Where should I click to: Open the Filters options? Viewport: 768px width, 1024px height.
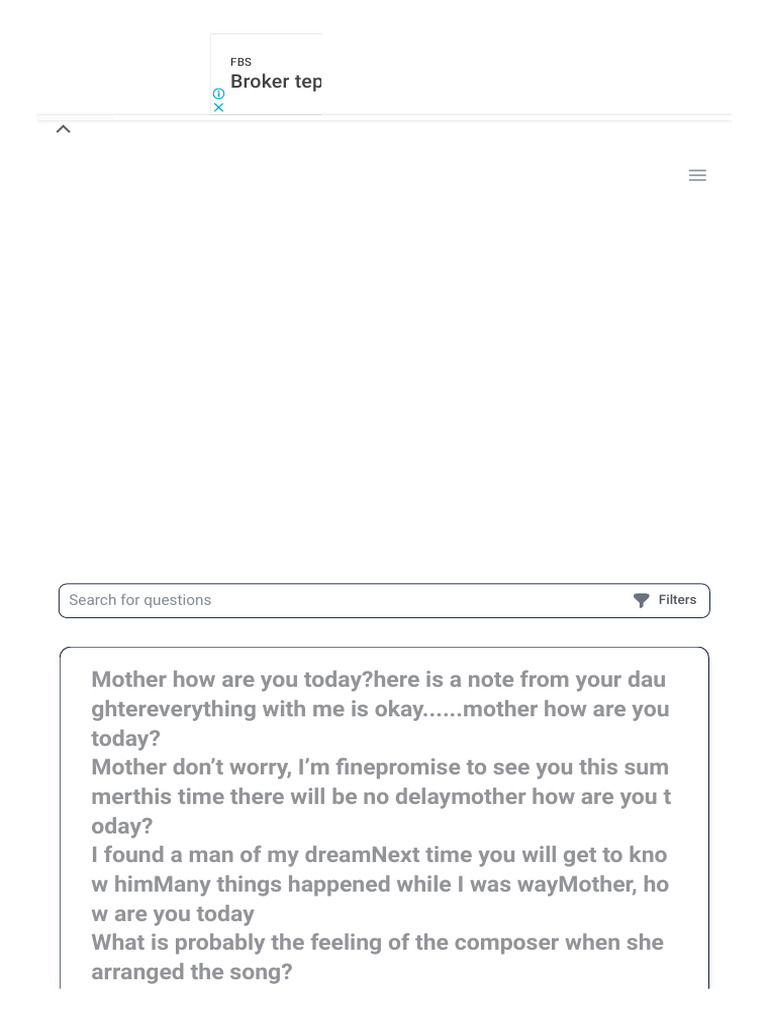click(677, 600)
